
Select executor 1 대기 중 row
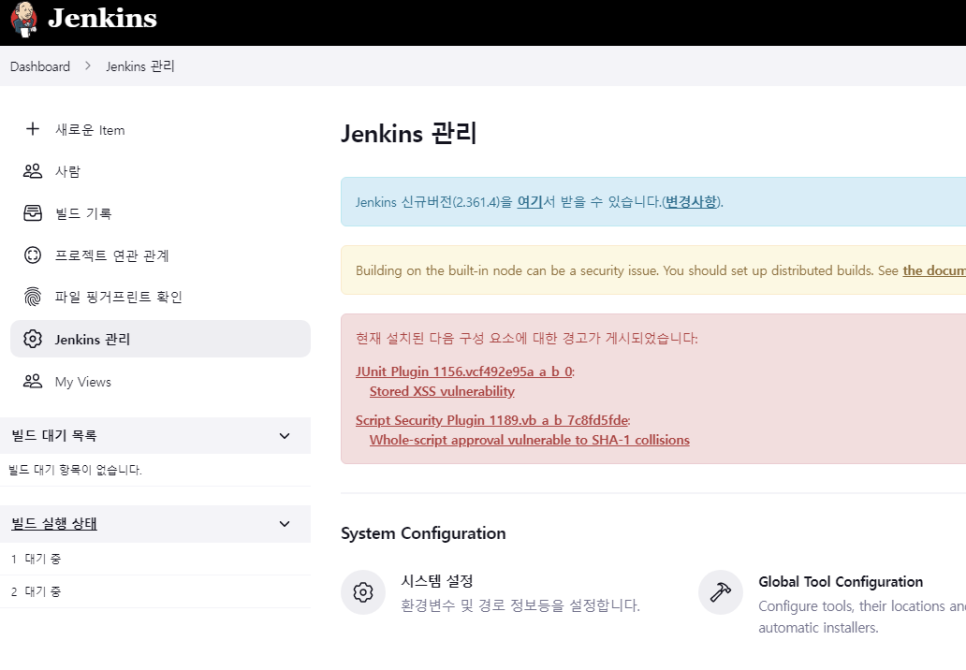[155, 559]
